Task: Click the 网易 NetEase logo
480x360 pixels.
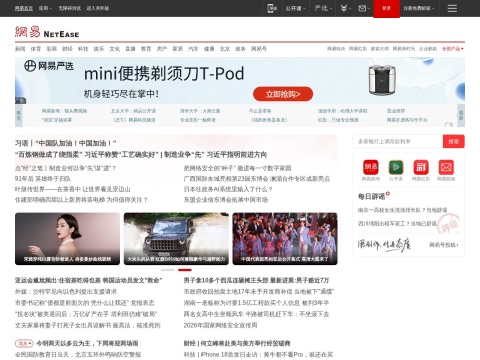Action: click(47, 32)
